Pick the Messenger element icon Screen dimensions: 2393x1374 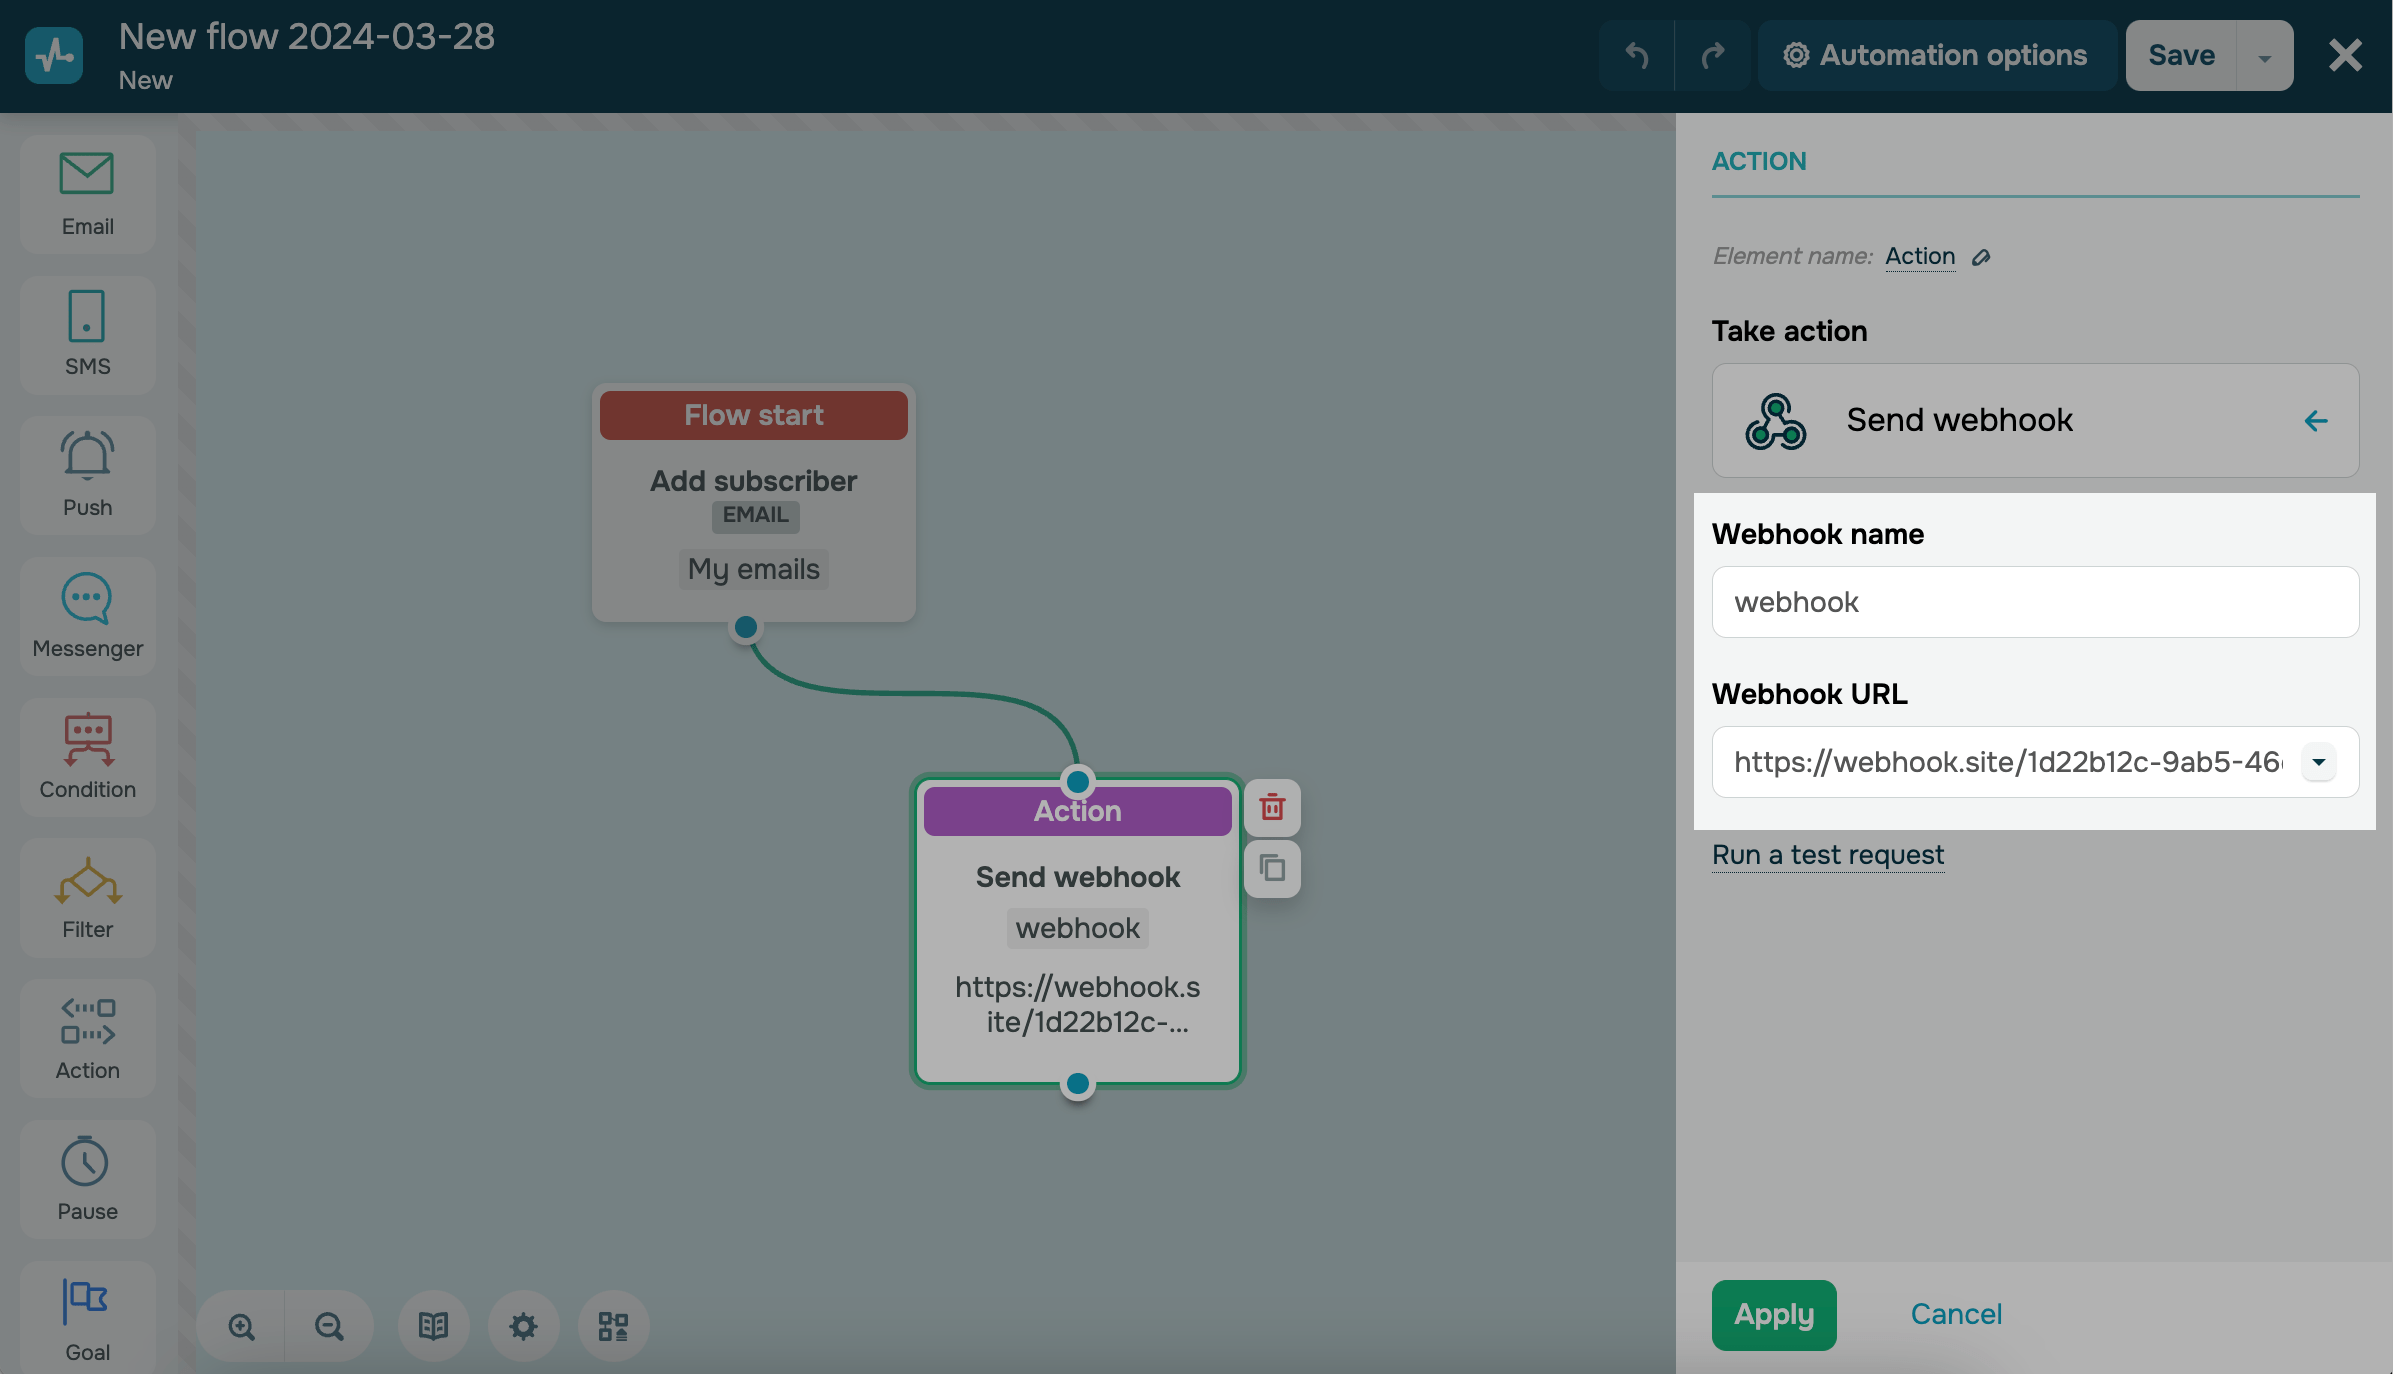[87, 616]
